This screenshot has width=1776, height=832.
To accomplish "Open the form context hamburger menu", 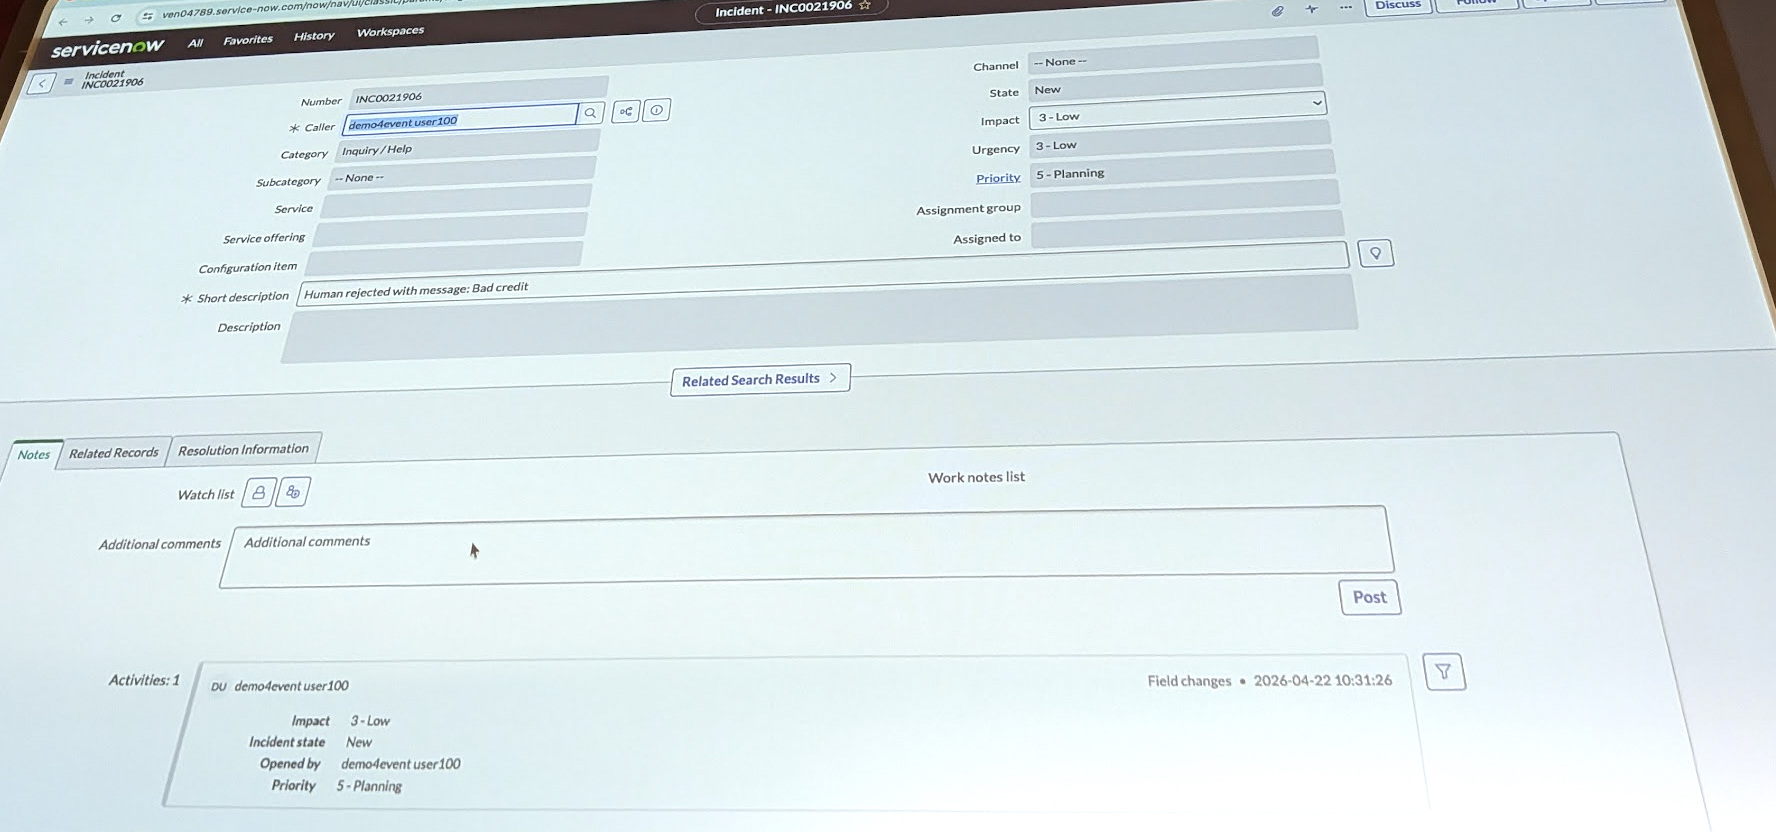I will tap(68, 82).
